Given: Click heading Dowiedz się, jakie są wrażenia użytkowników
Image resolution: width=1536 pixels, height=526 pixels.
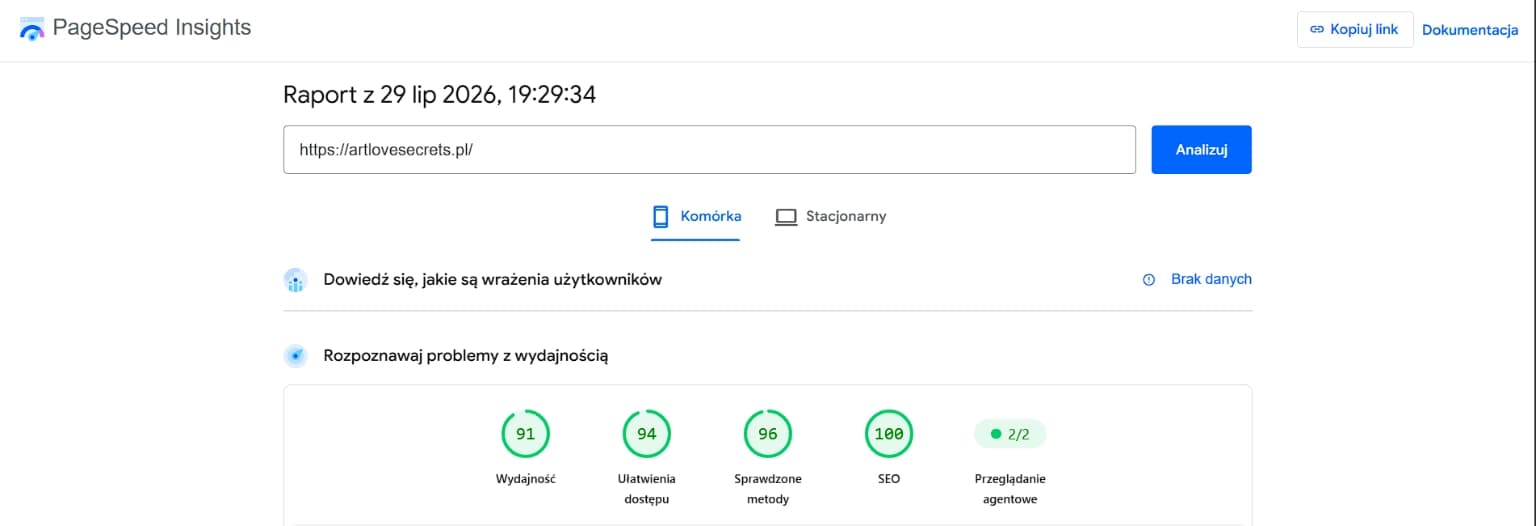Looking at the screenshot, I should (492, 280).
